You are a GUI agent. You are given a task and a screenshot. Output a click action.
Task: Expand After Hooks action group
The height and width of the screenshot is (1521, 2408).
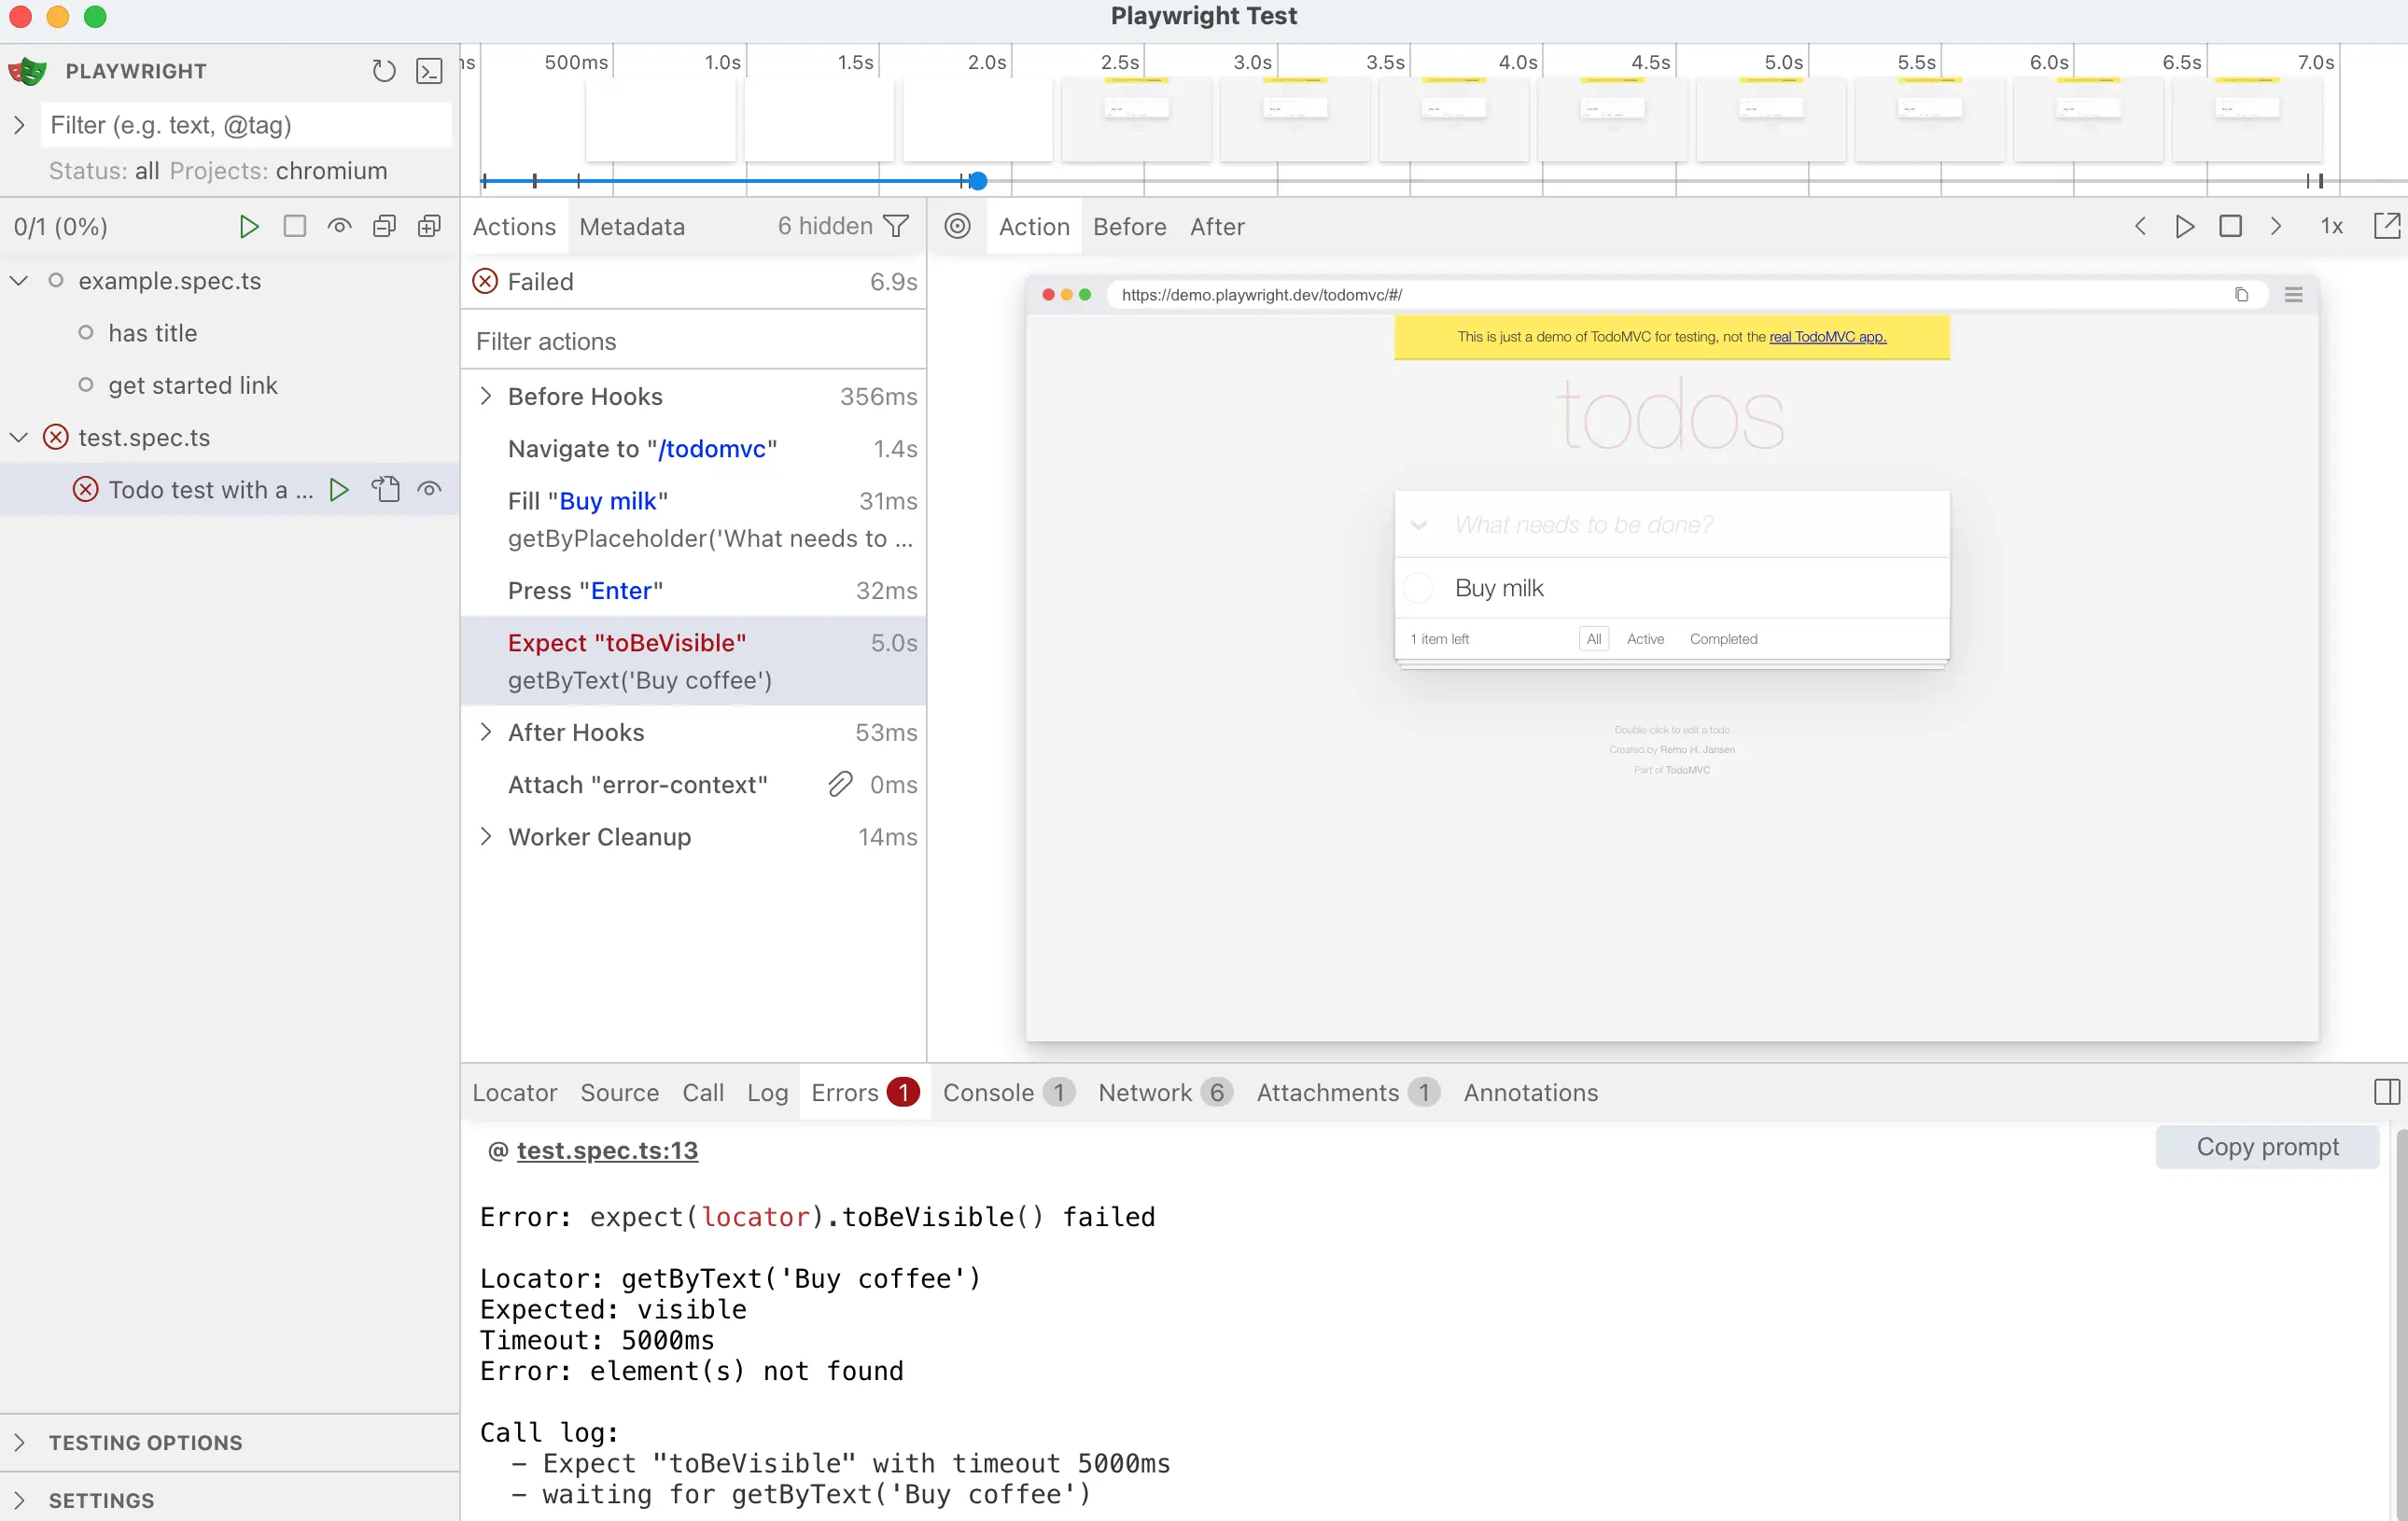486,732
